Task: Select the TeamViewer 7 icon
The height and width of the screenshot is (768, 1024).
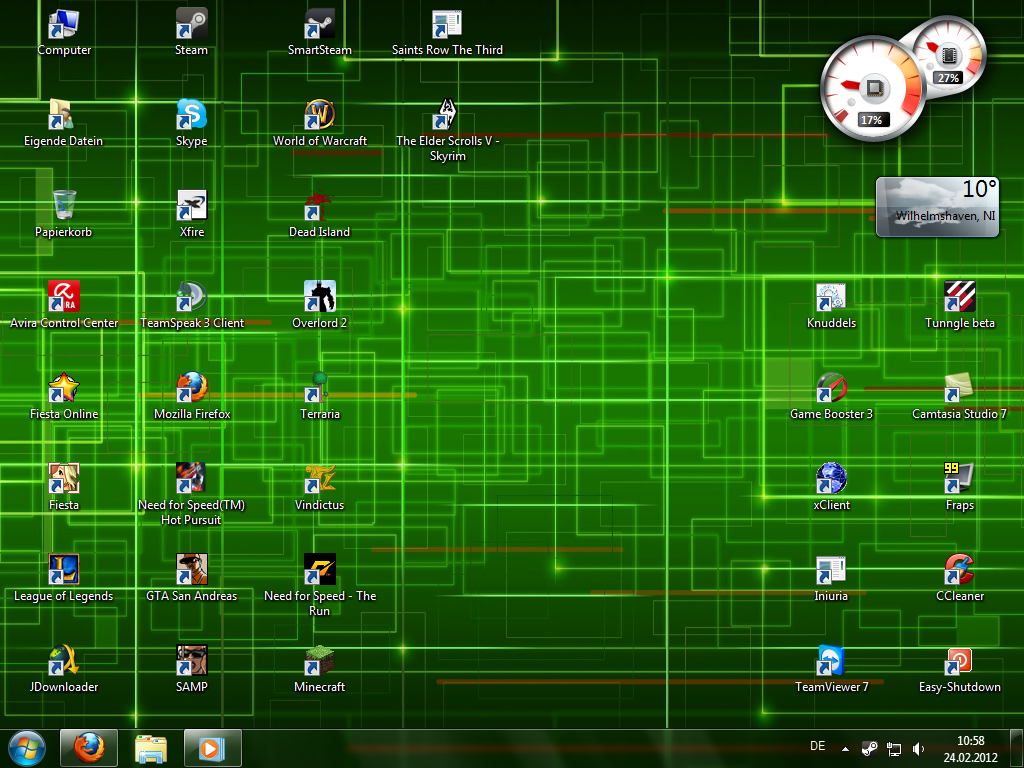Action: tap(831, 660)
